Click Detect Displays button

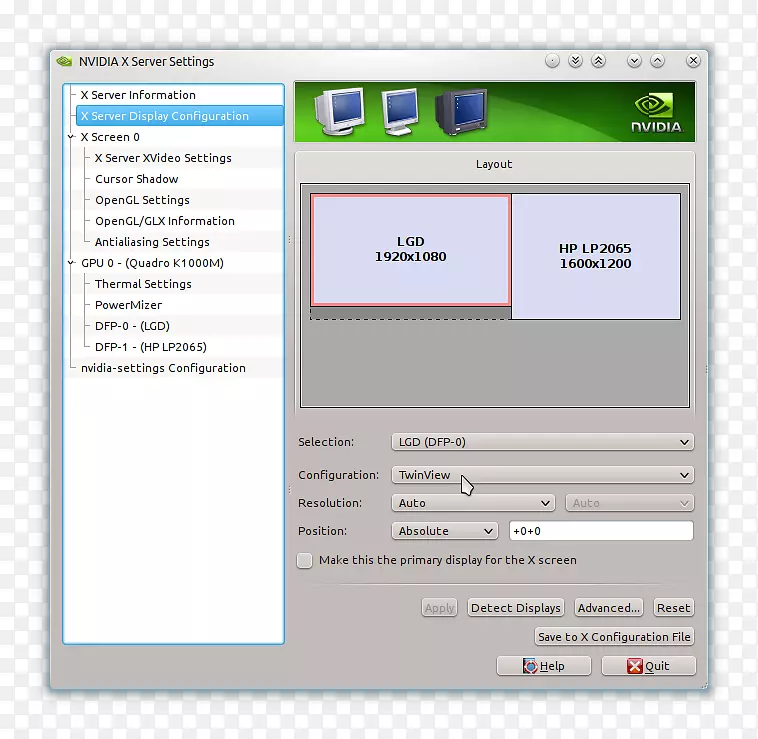click(x=516, y=608)
